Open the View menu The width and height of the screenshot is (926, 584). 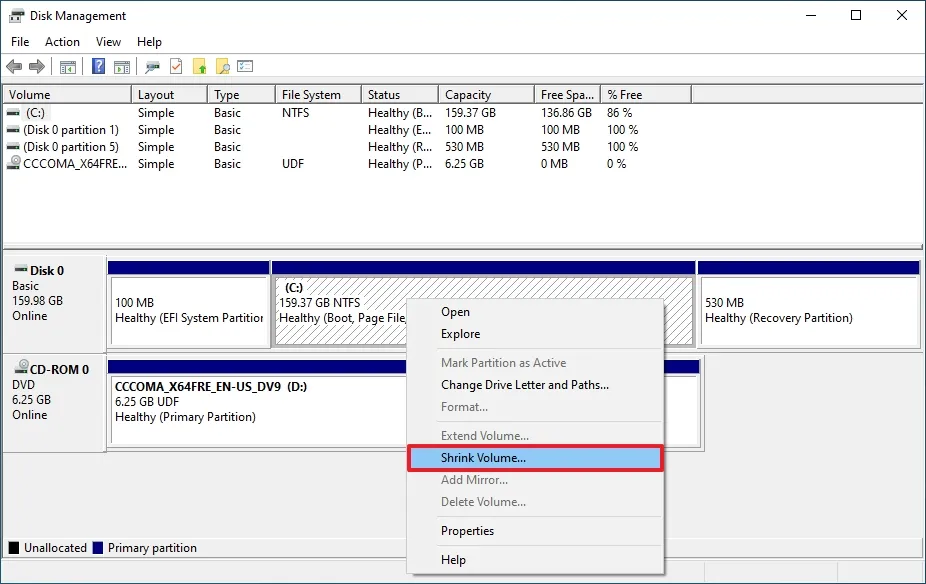(x=108, y=42)
